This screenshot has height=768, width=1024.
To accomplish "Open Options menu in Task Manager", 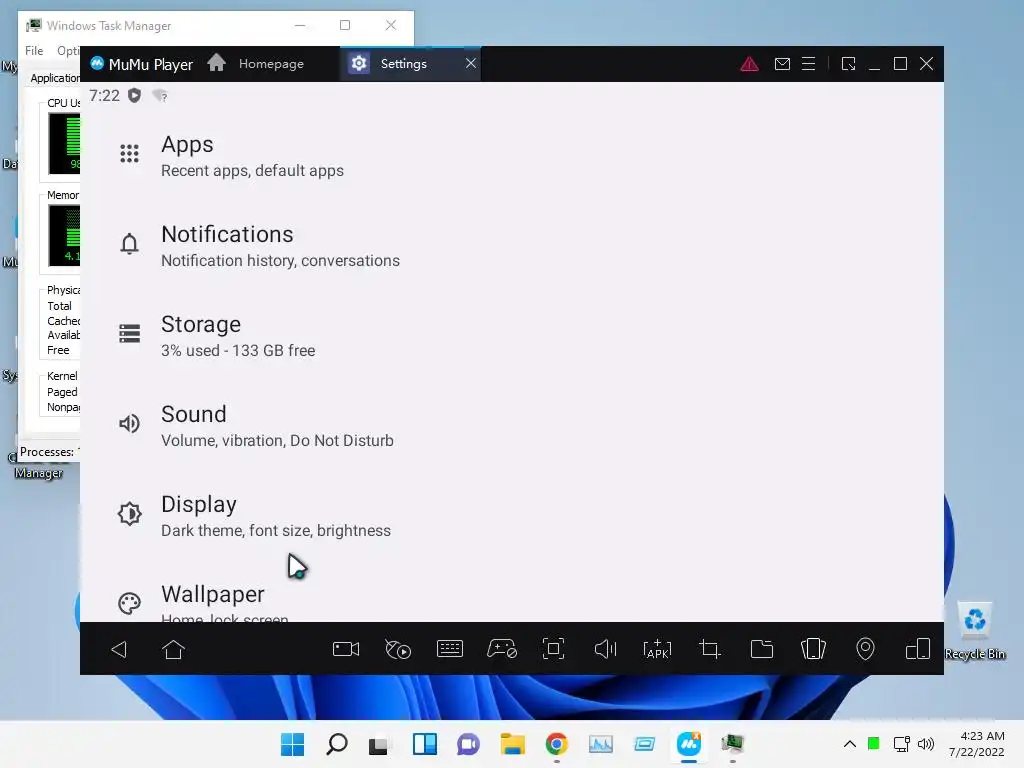I will pyautogui.click(x=68, y=50).
